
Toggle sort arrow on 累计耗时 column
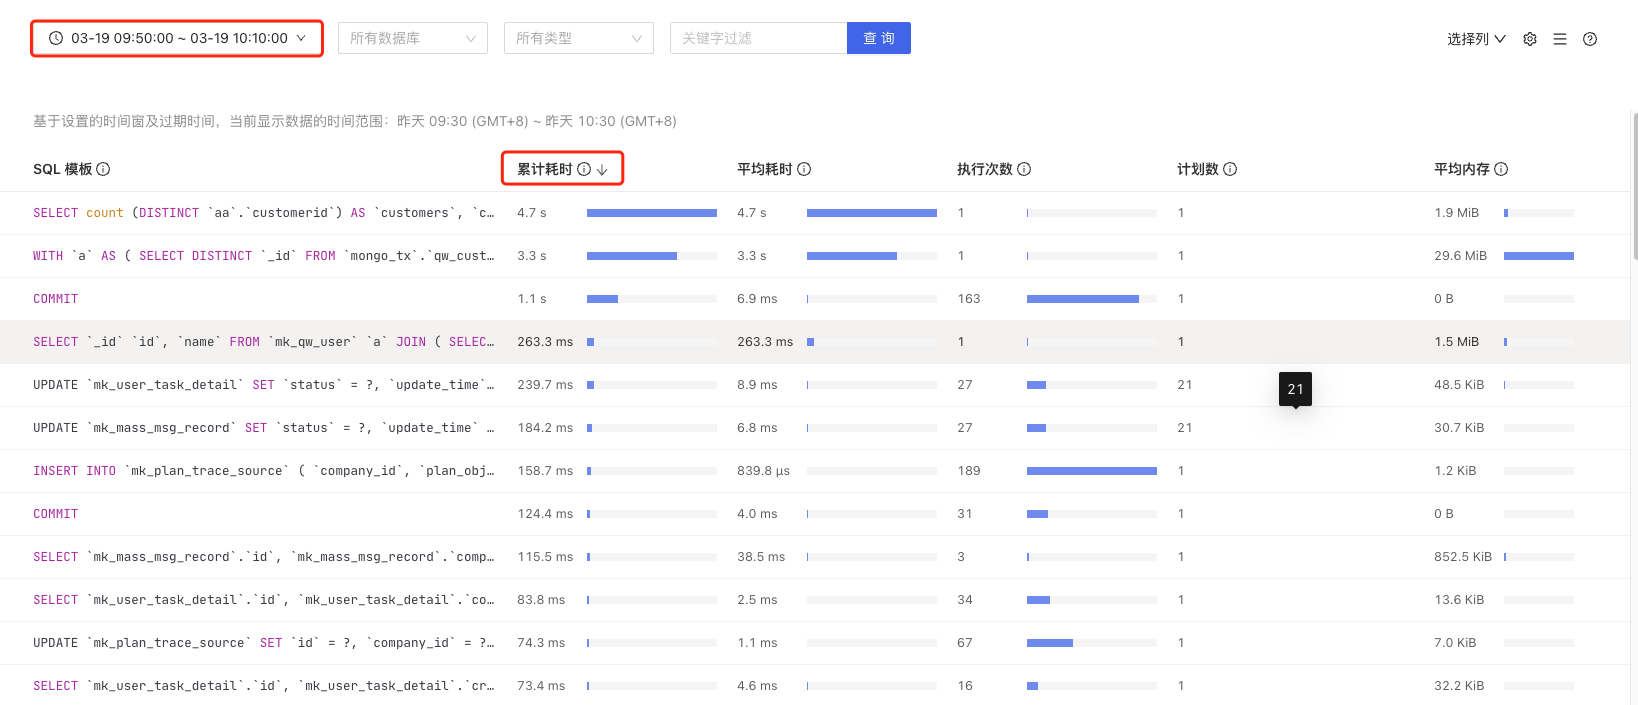click(x=602, y=170)
